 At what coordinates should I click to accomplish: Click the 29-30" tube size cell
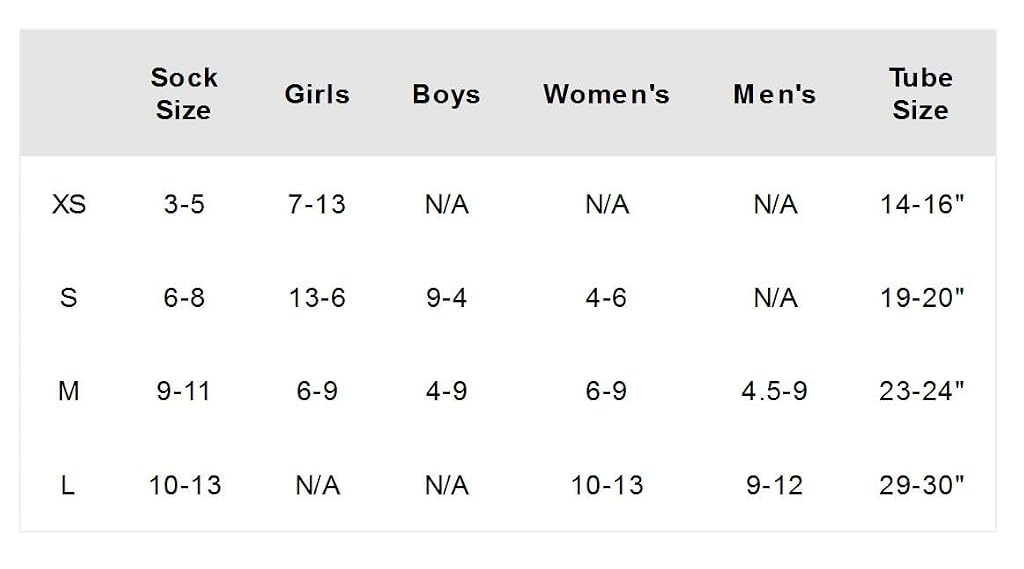coord(921,485)
